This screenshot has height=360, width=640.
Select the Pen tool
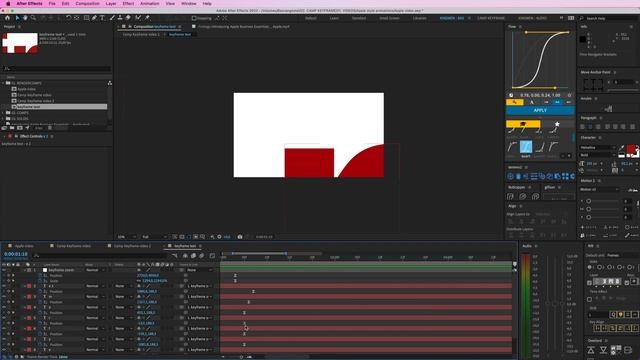pyautogui.click(x=94, y=18)
